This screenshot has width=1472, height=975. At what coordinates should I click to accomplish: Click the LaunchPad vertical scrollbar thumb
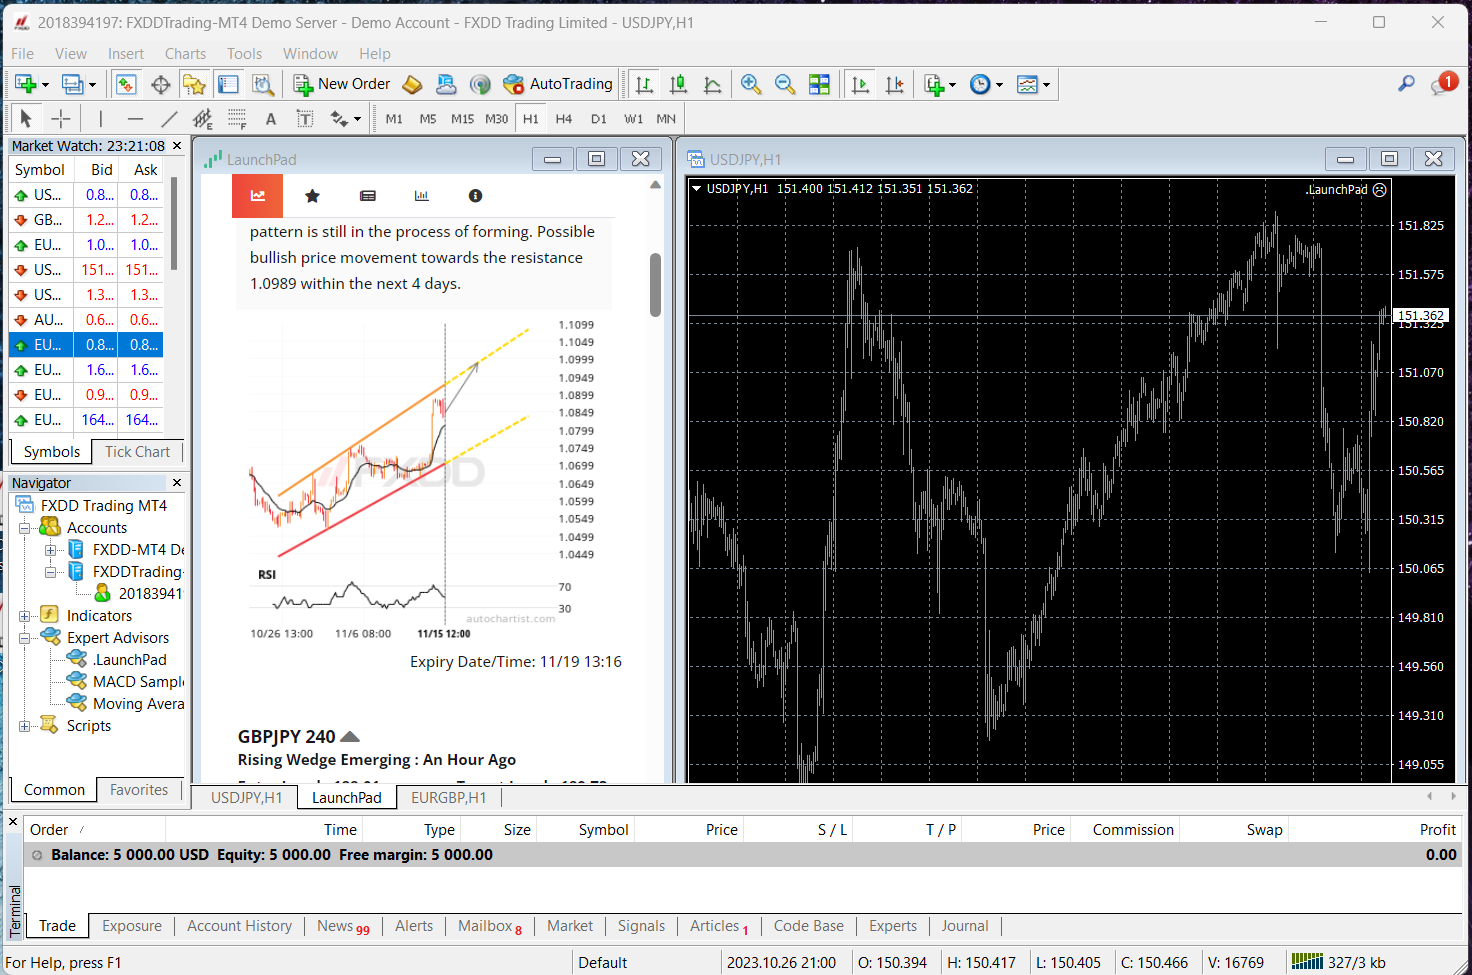click(x=656, y=284)
